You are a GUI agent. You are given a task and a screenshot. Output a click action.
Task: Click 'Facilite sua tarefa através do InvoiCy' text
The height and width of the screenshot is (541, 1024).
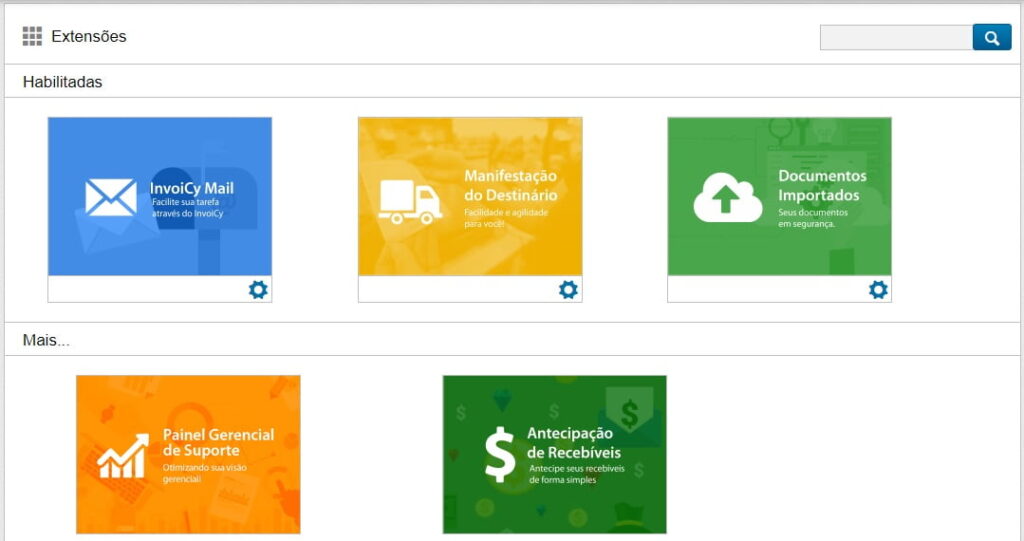tap(187, 208)
